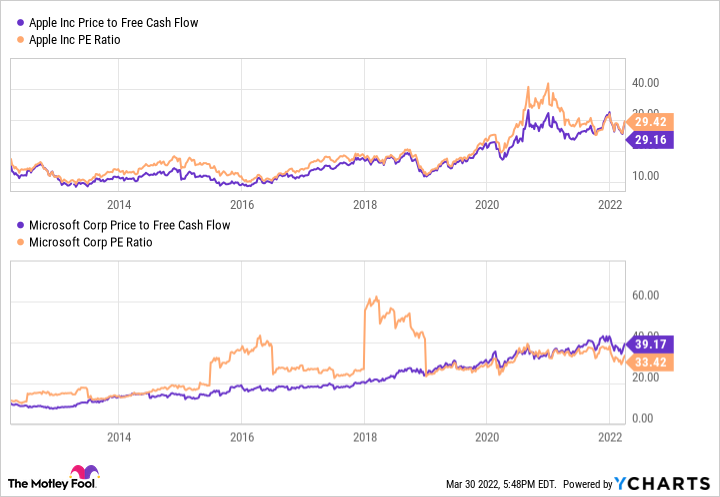Click the 2020 label on the Apple chart axis
Viewport: 720px width, 497px height.
point(487,204)
